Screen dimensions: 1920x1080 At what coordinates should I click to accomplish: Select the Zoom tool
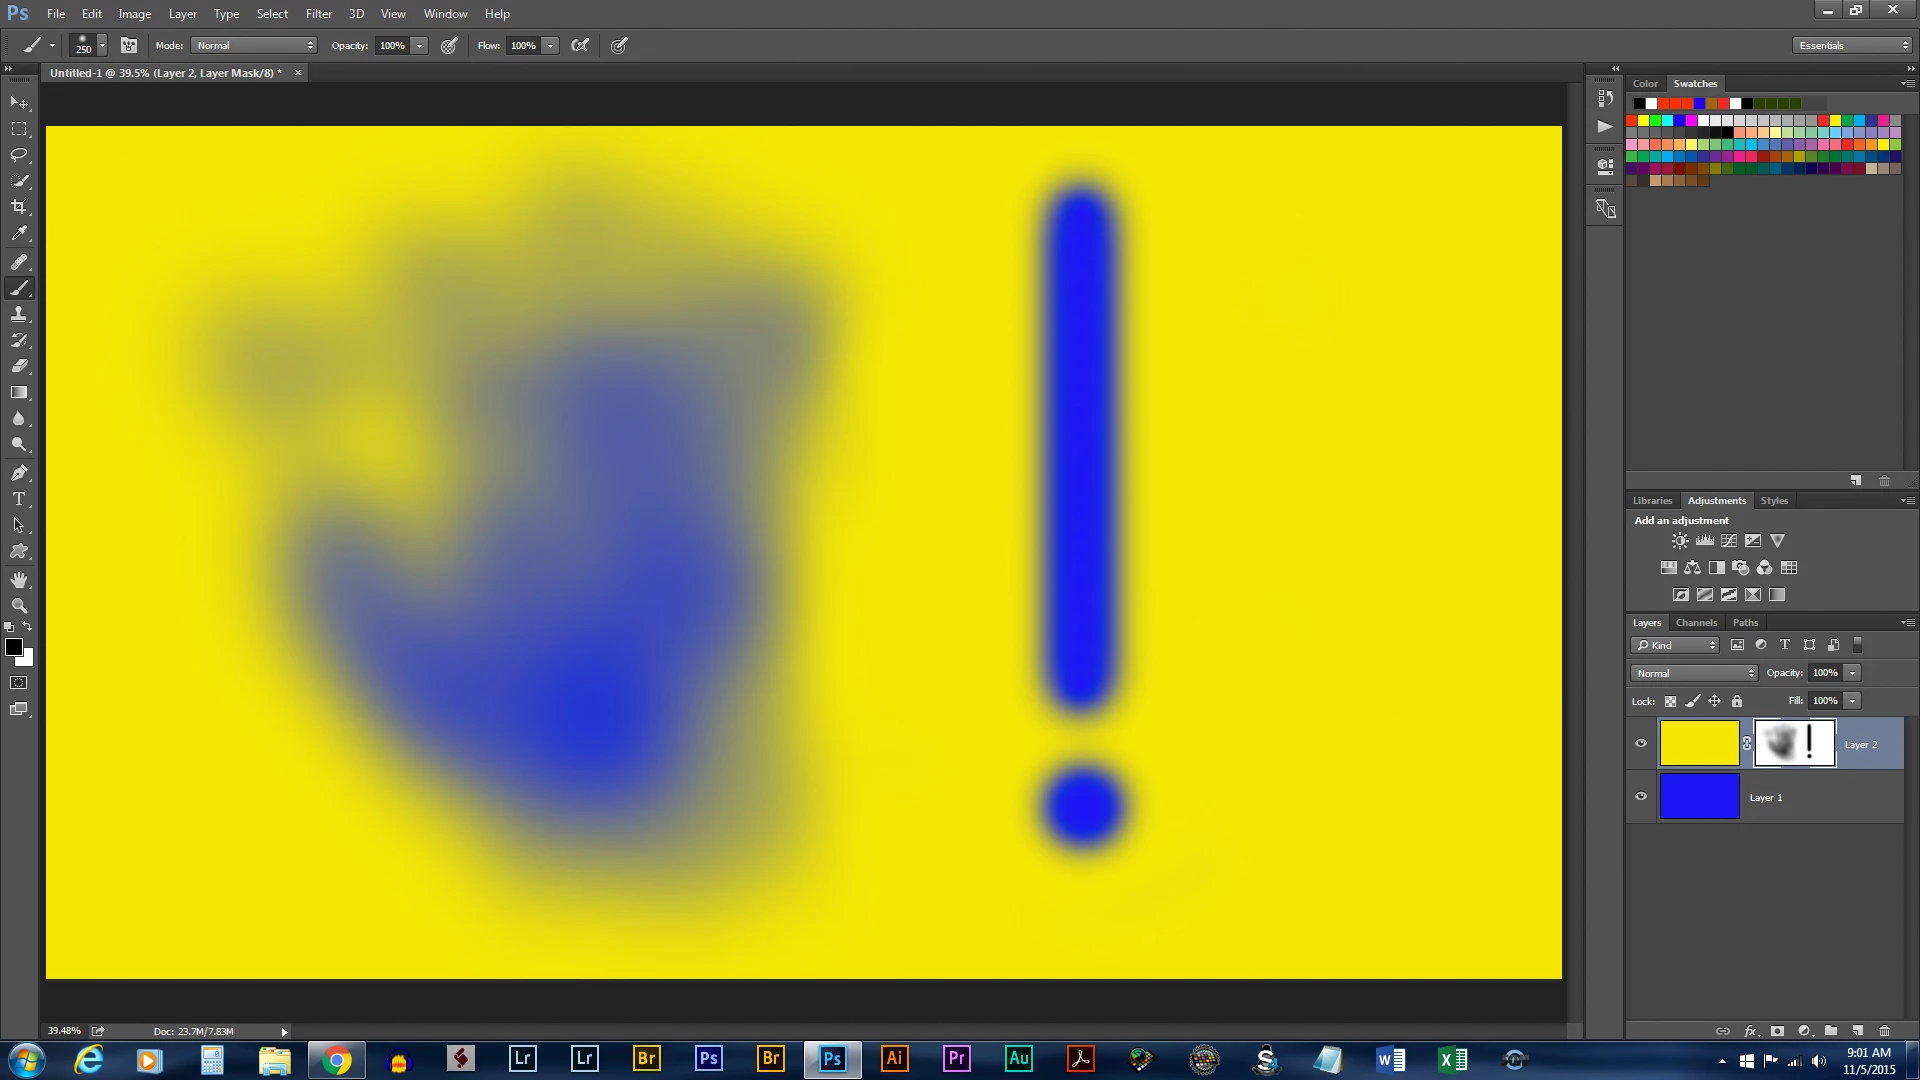(x=19, y=606)
